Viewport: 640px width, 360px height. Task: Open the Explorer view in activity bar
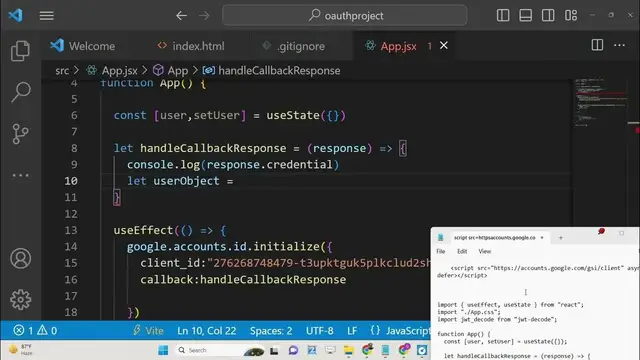pyautogui.click(x=20, y=51)
